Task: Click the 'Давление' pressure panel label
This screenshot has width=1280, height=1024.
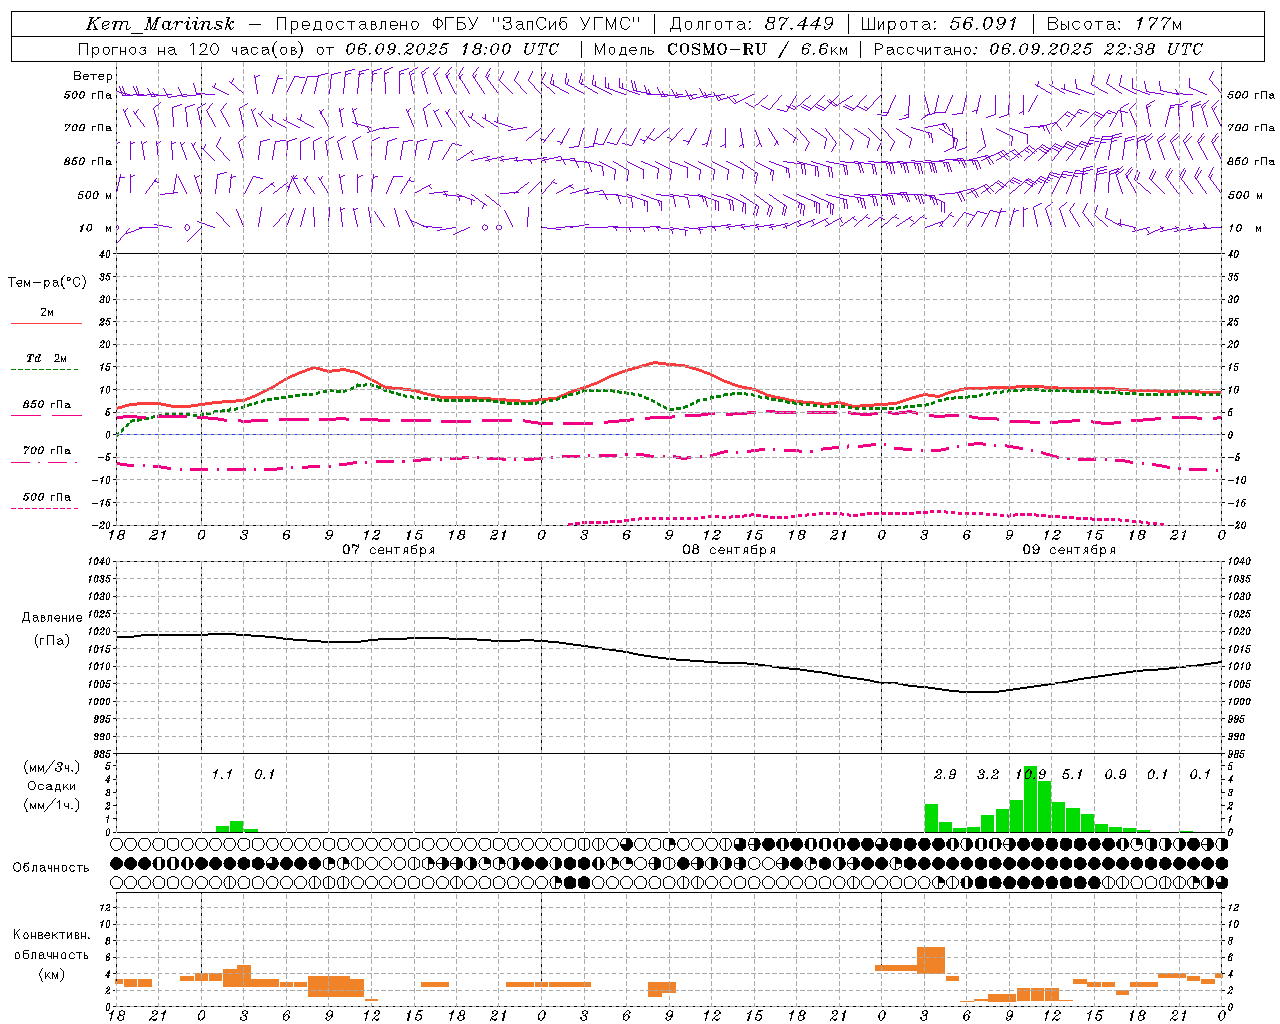Action: click(x=51, y=618)
